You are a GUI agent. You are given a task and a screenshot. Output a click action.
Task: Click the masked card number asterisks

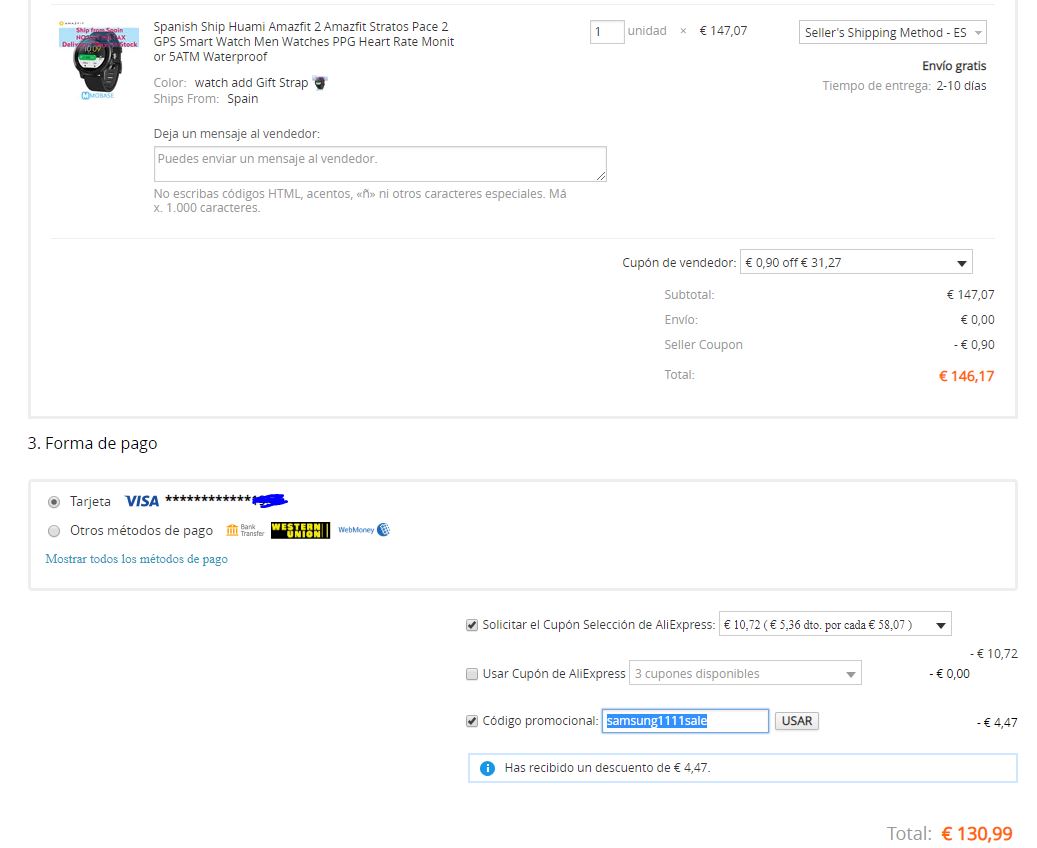click(208, 499)
